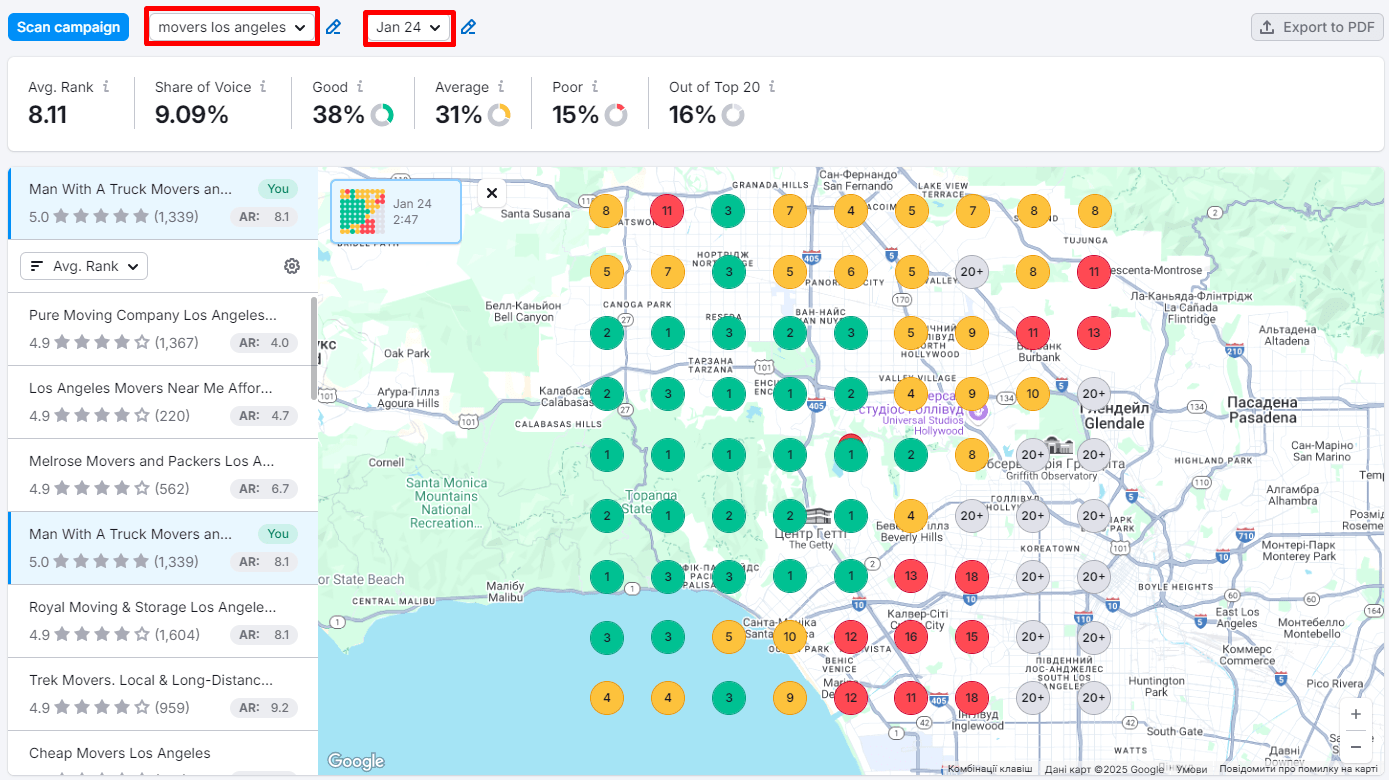
Task: Click the Average 31% donut chart
Action: [499, 115]
